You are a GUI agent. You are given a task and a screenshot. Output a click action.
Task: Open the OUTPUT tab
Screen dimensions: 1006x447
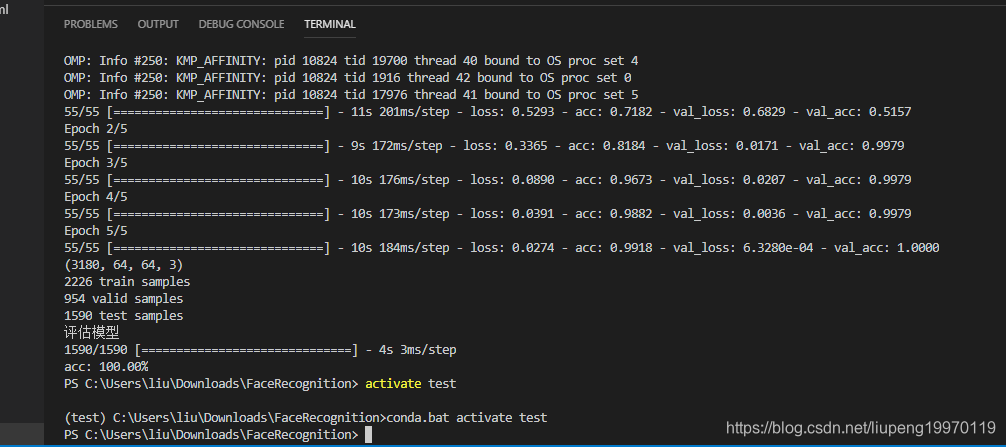[158, 24]
